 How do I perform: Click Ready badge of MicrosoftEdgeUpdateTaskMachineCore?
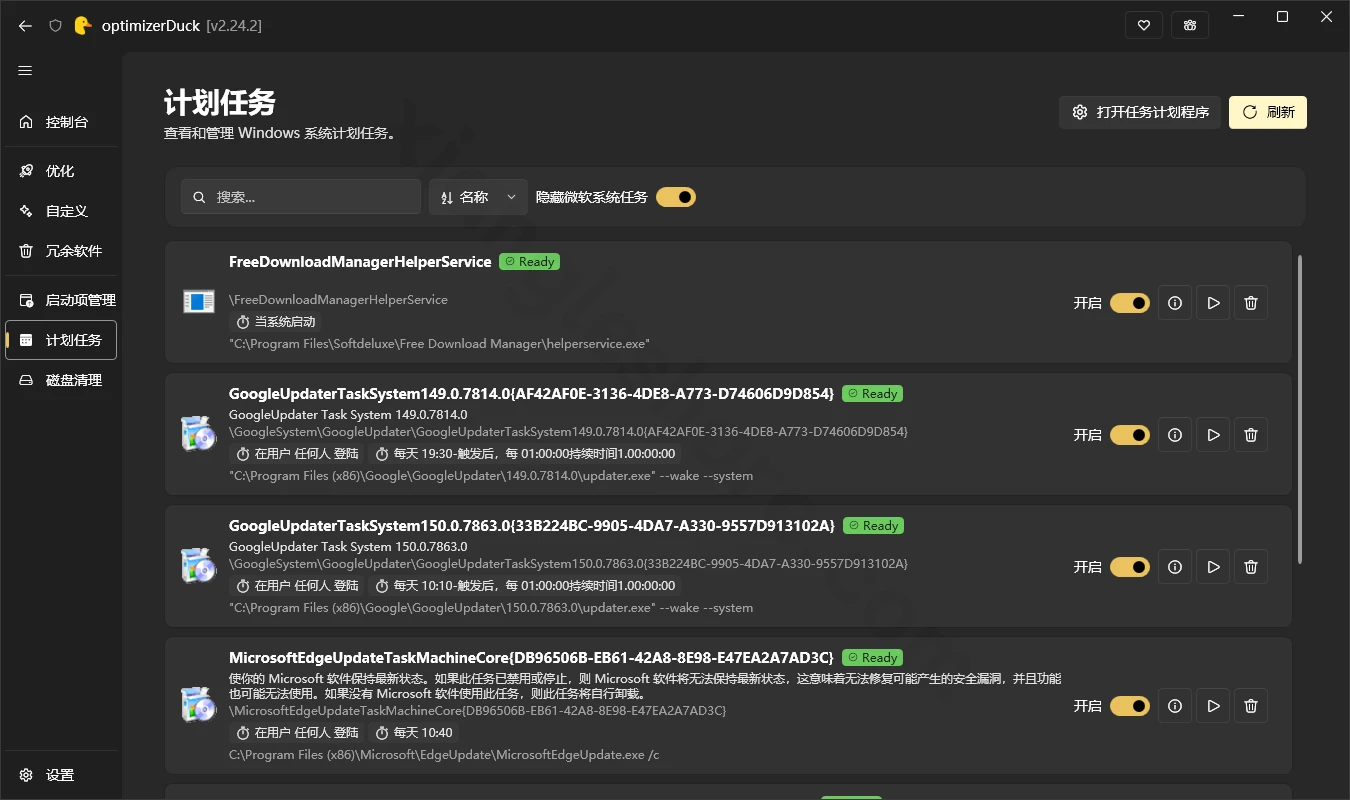(873, 658)
